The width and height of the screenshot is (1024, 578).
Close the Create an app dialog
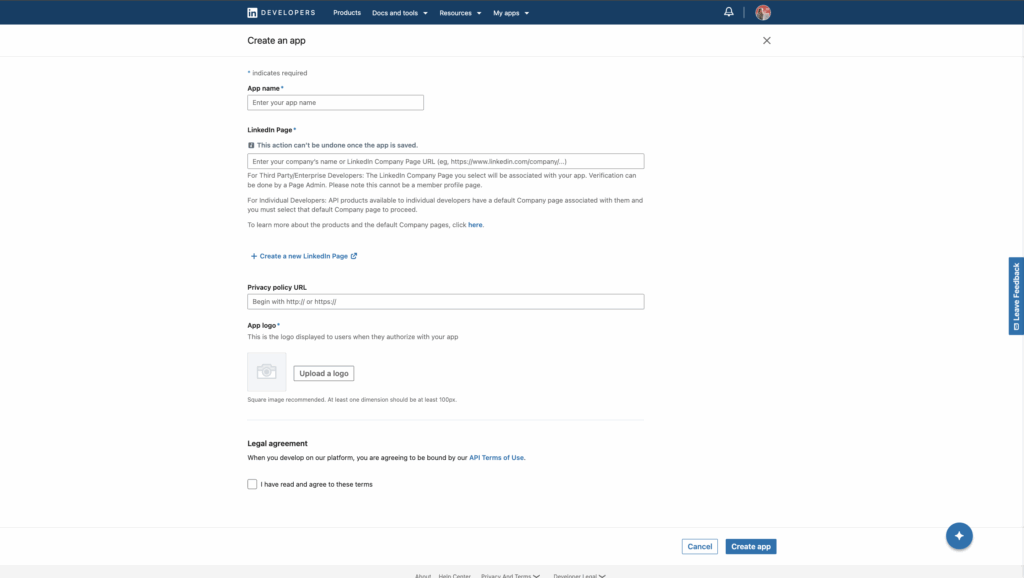click(x=767, y=41)
